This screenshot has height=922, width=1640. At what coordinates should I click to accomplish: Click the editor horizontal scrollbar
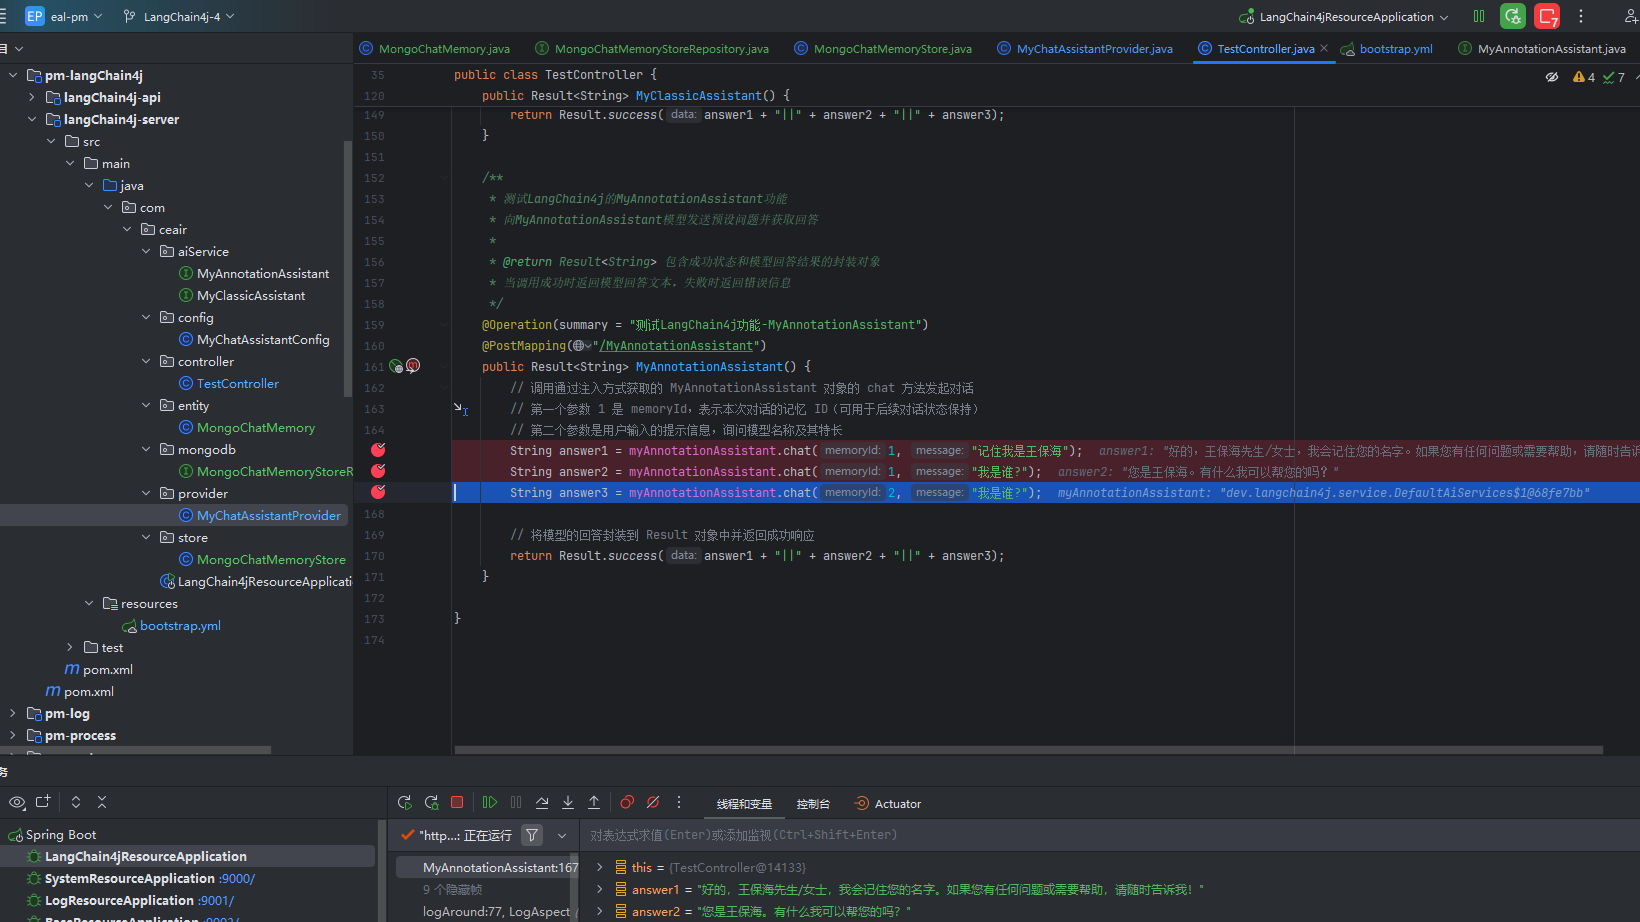1029,750
